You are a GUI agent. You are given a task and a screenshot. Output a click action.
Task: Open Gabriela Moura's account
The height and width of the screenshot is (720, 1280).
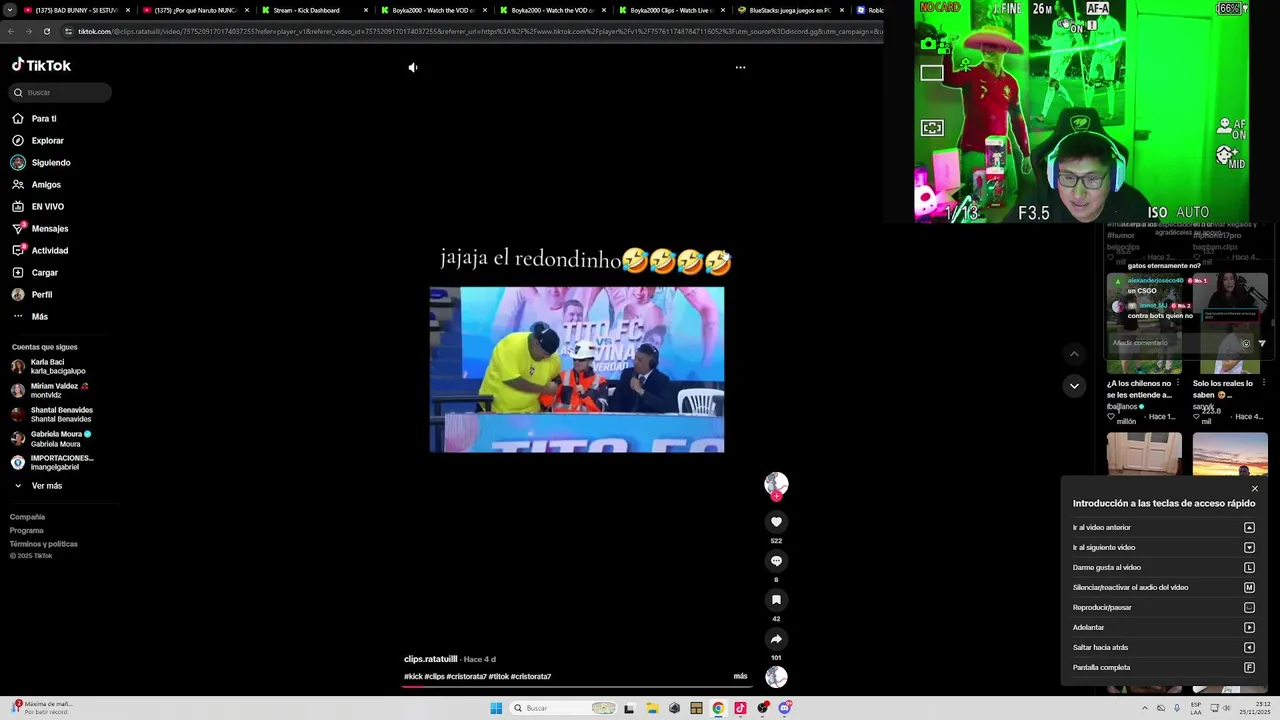[52, 438]
